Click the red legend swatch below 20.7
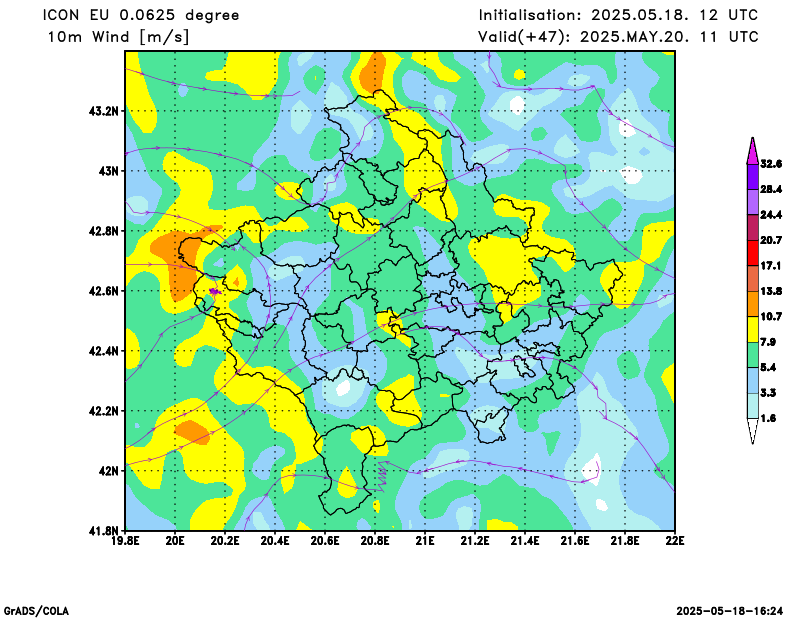 click(x=753, y=253)
